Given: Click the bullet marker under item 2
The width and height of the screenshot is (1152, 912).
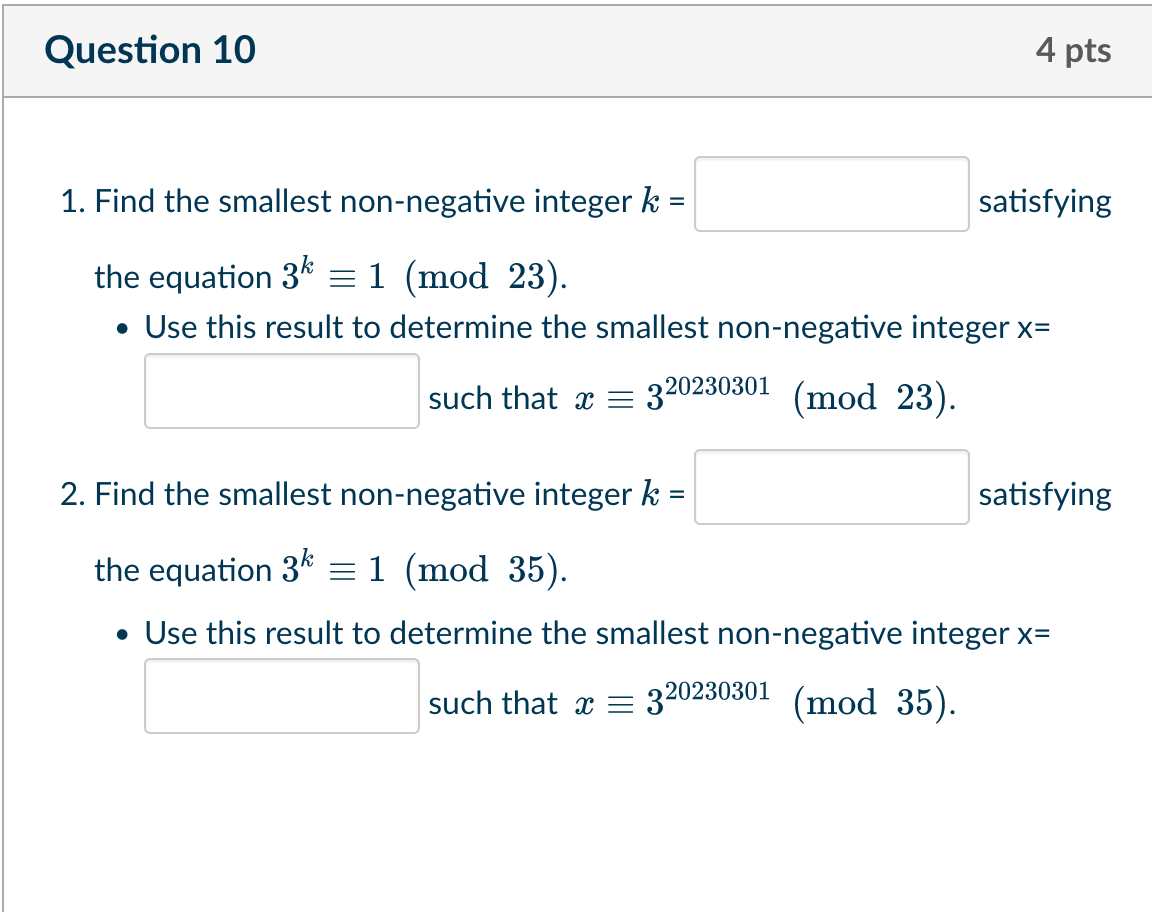Looking at the screenshot, I should point(123,634).
